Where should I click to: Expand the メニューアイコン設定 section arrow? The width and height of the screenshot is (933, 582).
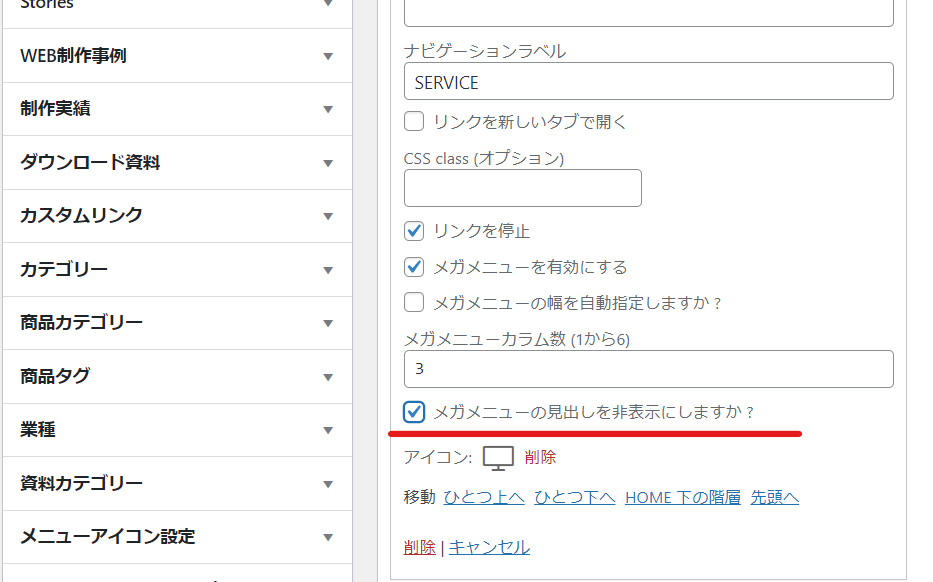pyautogui.click(x=328, y=537)
